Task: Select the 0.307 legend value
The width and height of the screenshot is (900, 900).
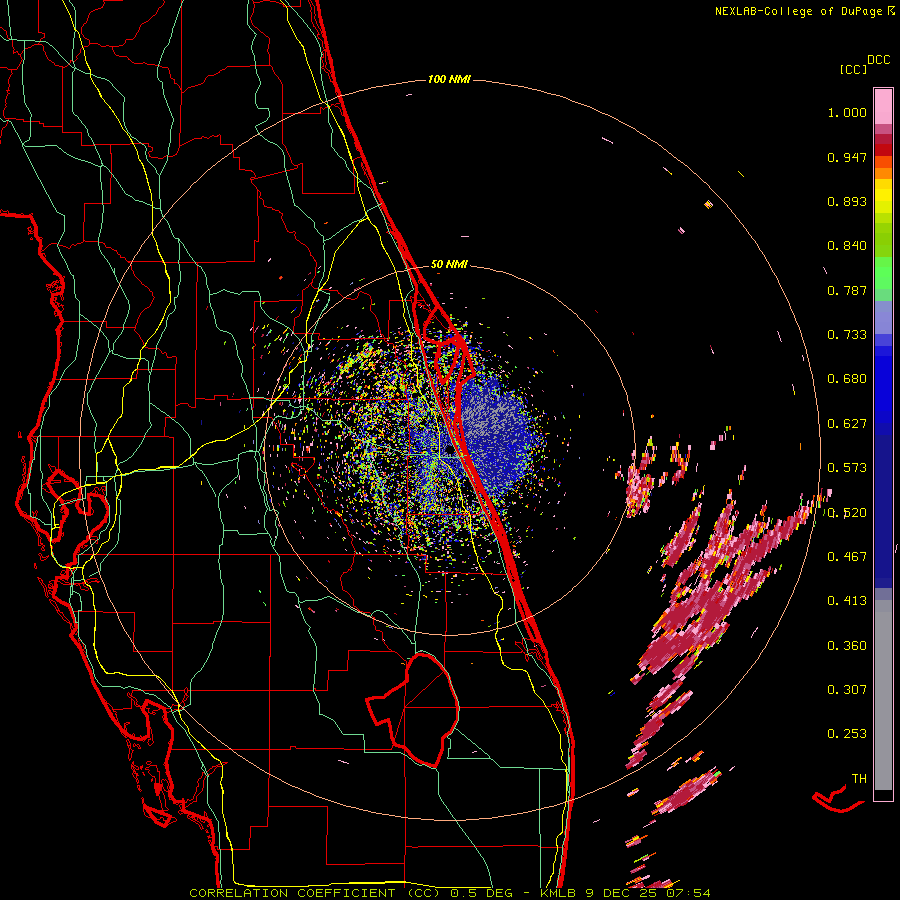Action: click(x=847, y=690)
